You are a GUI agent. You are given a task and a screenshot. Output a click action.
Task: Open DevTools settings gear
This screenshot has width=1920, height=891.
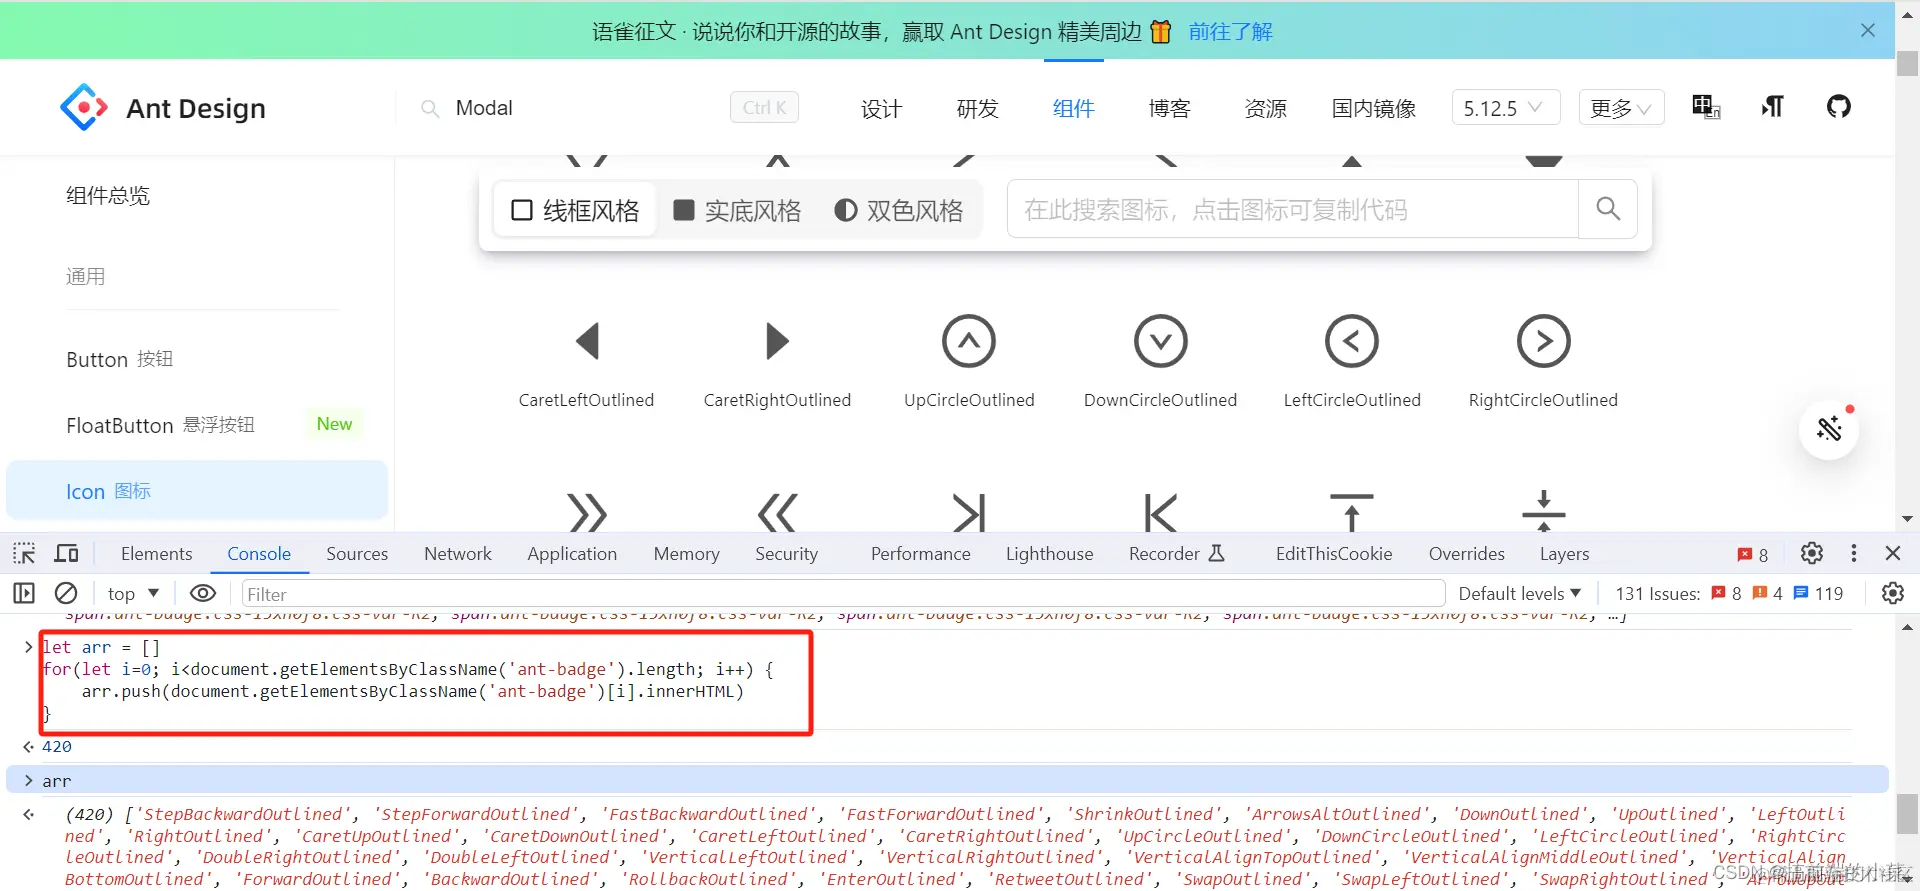(1812, 553)
